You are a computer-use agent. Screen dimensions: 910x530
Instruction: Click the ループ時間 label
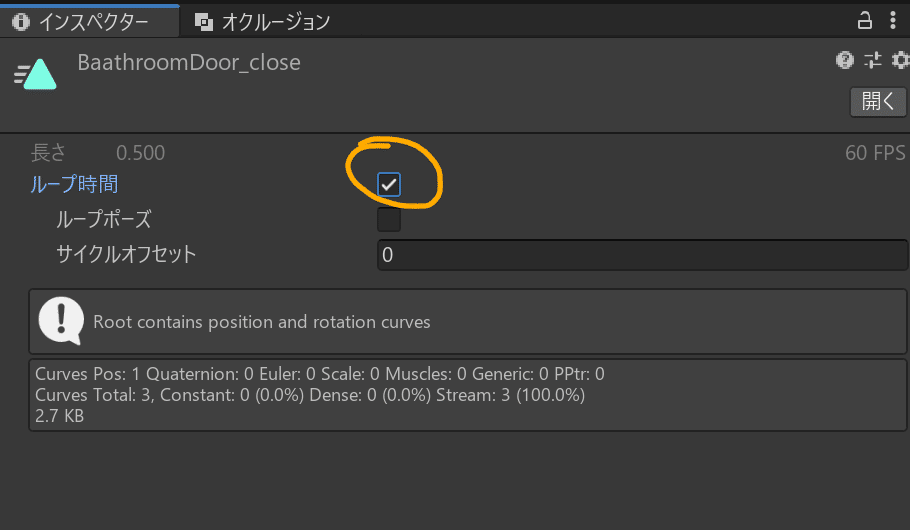click(74, 184)
